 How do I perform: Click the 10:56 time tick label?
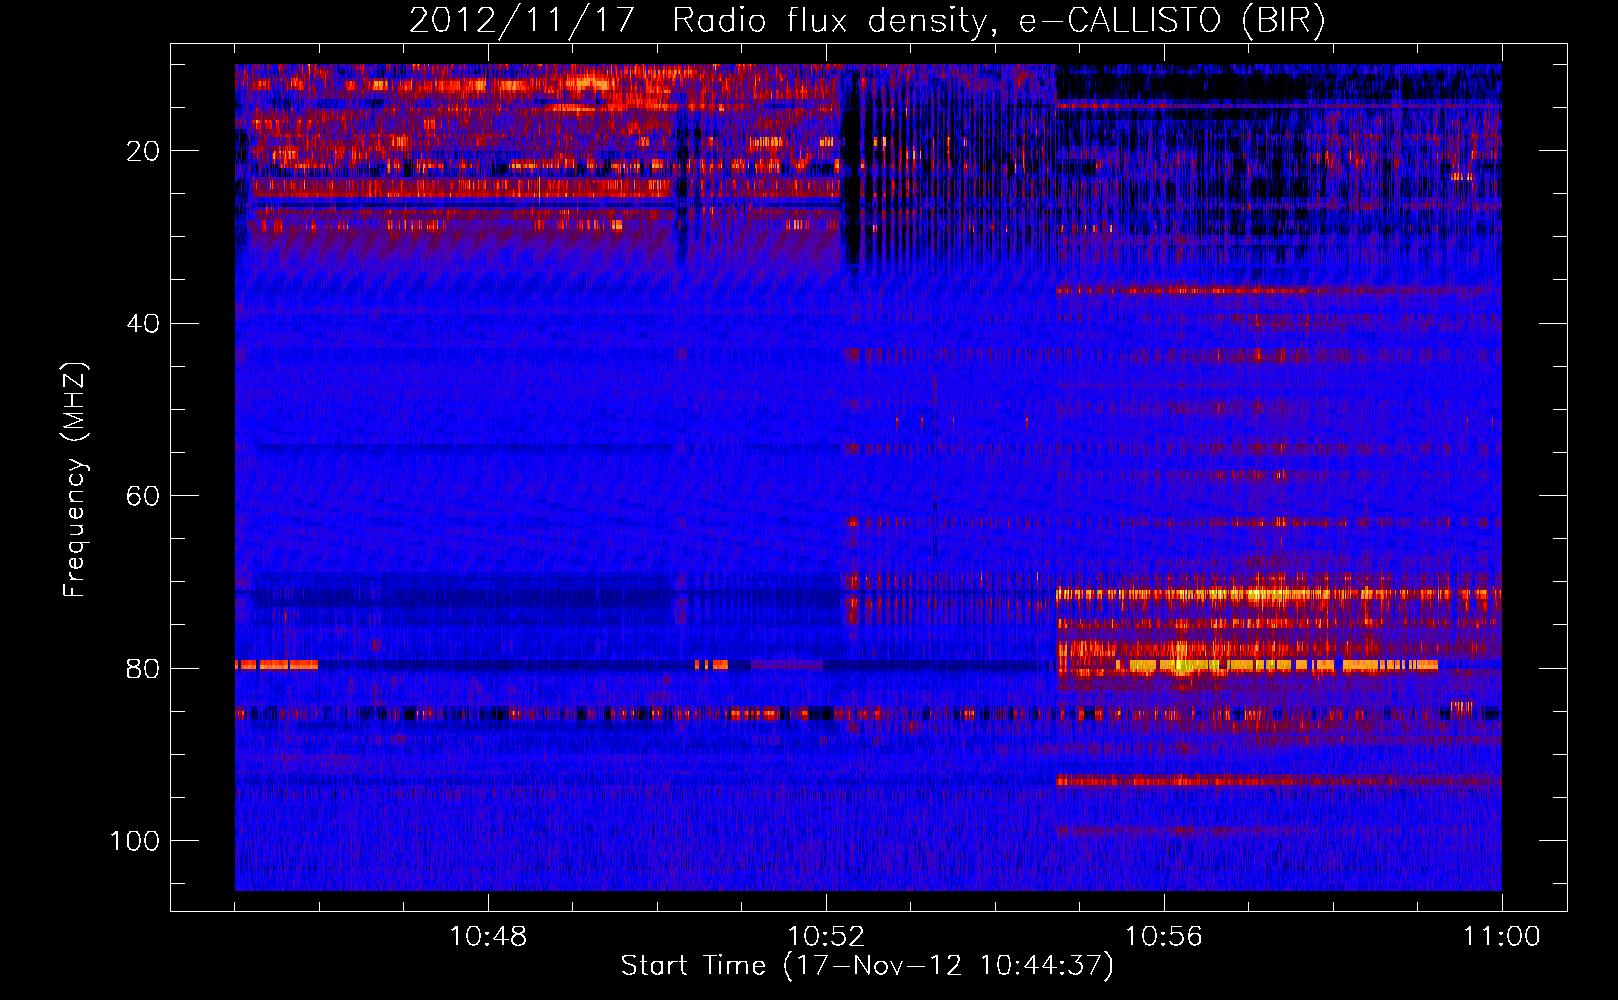click(1164, 937)
